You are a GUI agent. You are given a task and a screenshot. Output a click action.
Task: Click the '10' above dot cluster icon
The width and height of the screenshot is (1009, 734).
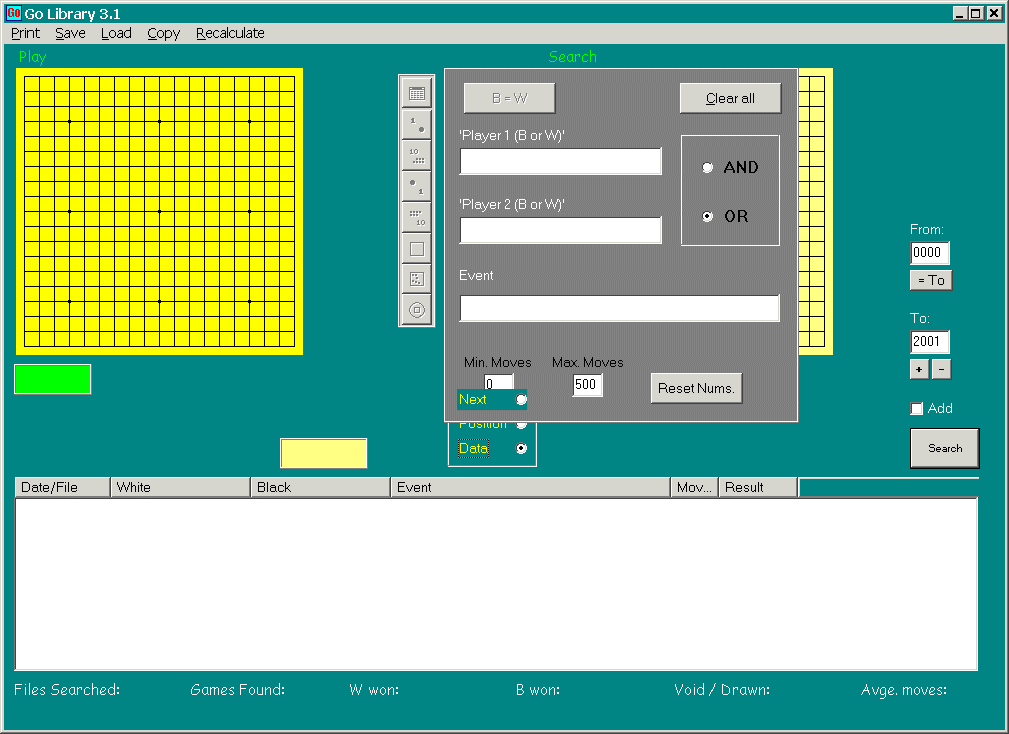[417, 155]
